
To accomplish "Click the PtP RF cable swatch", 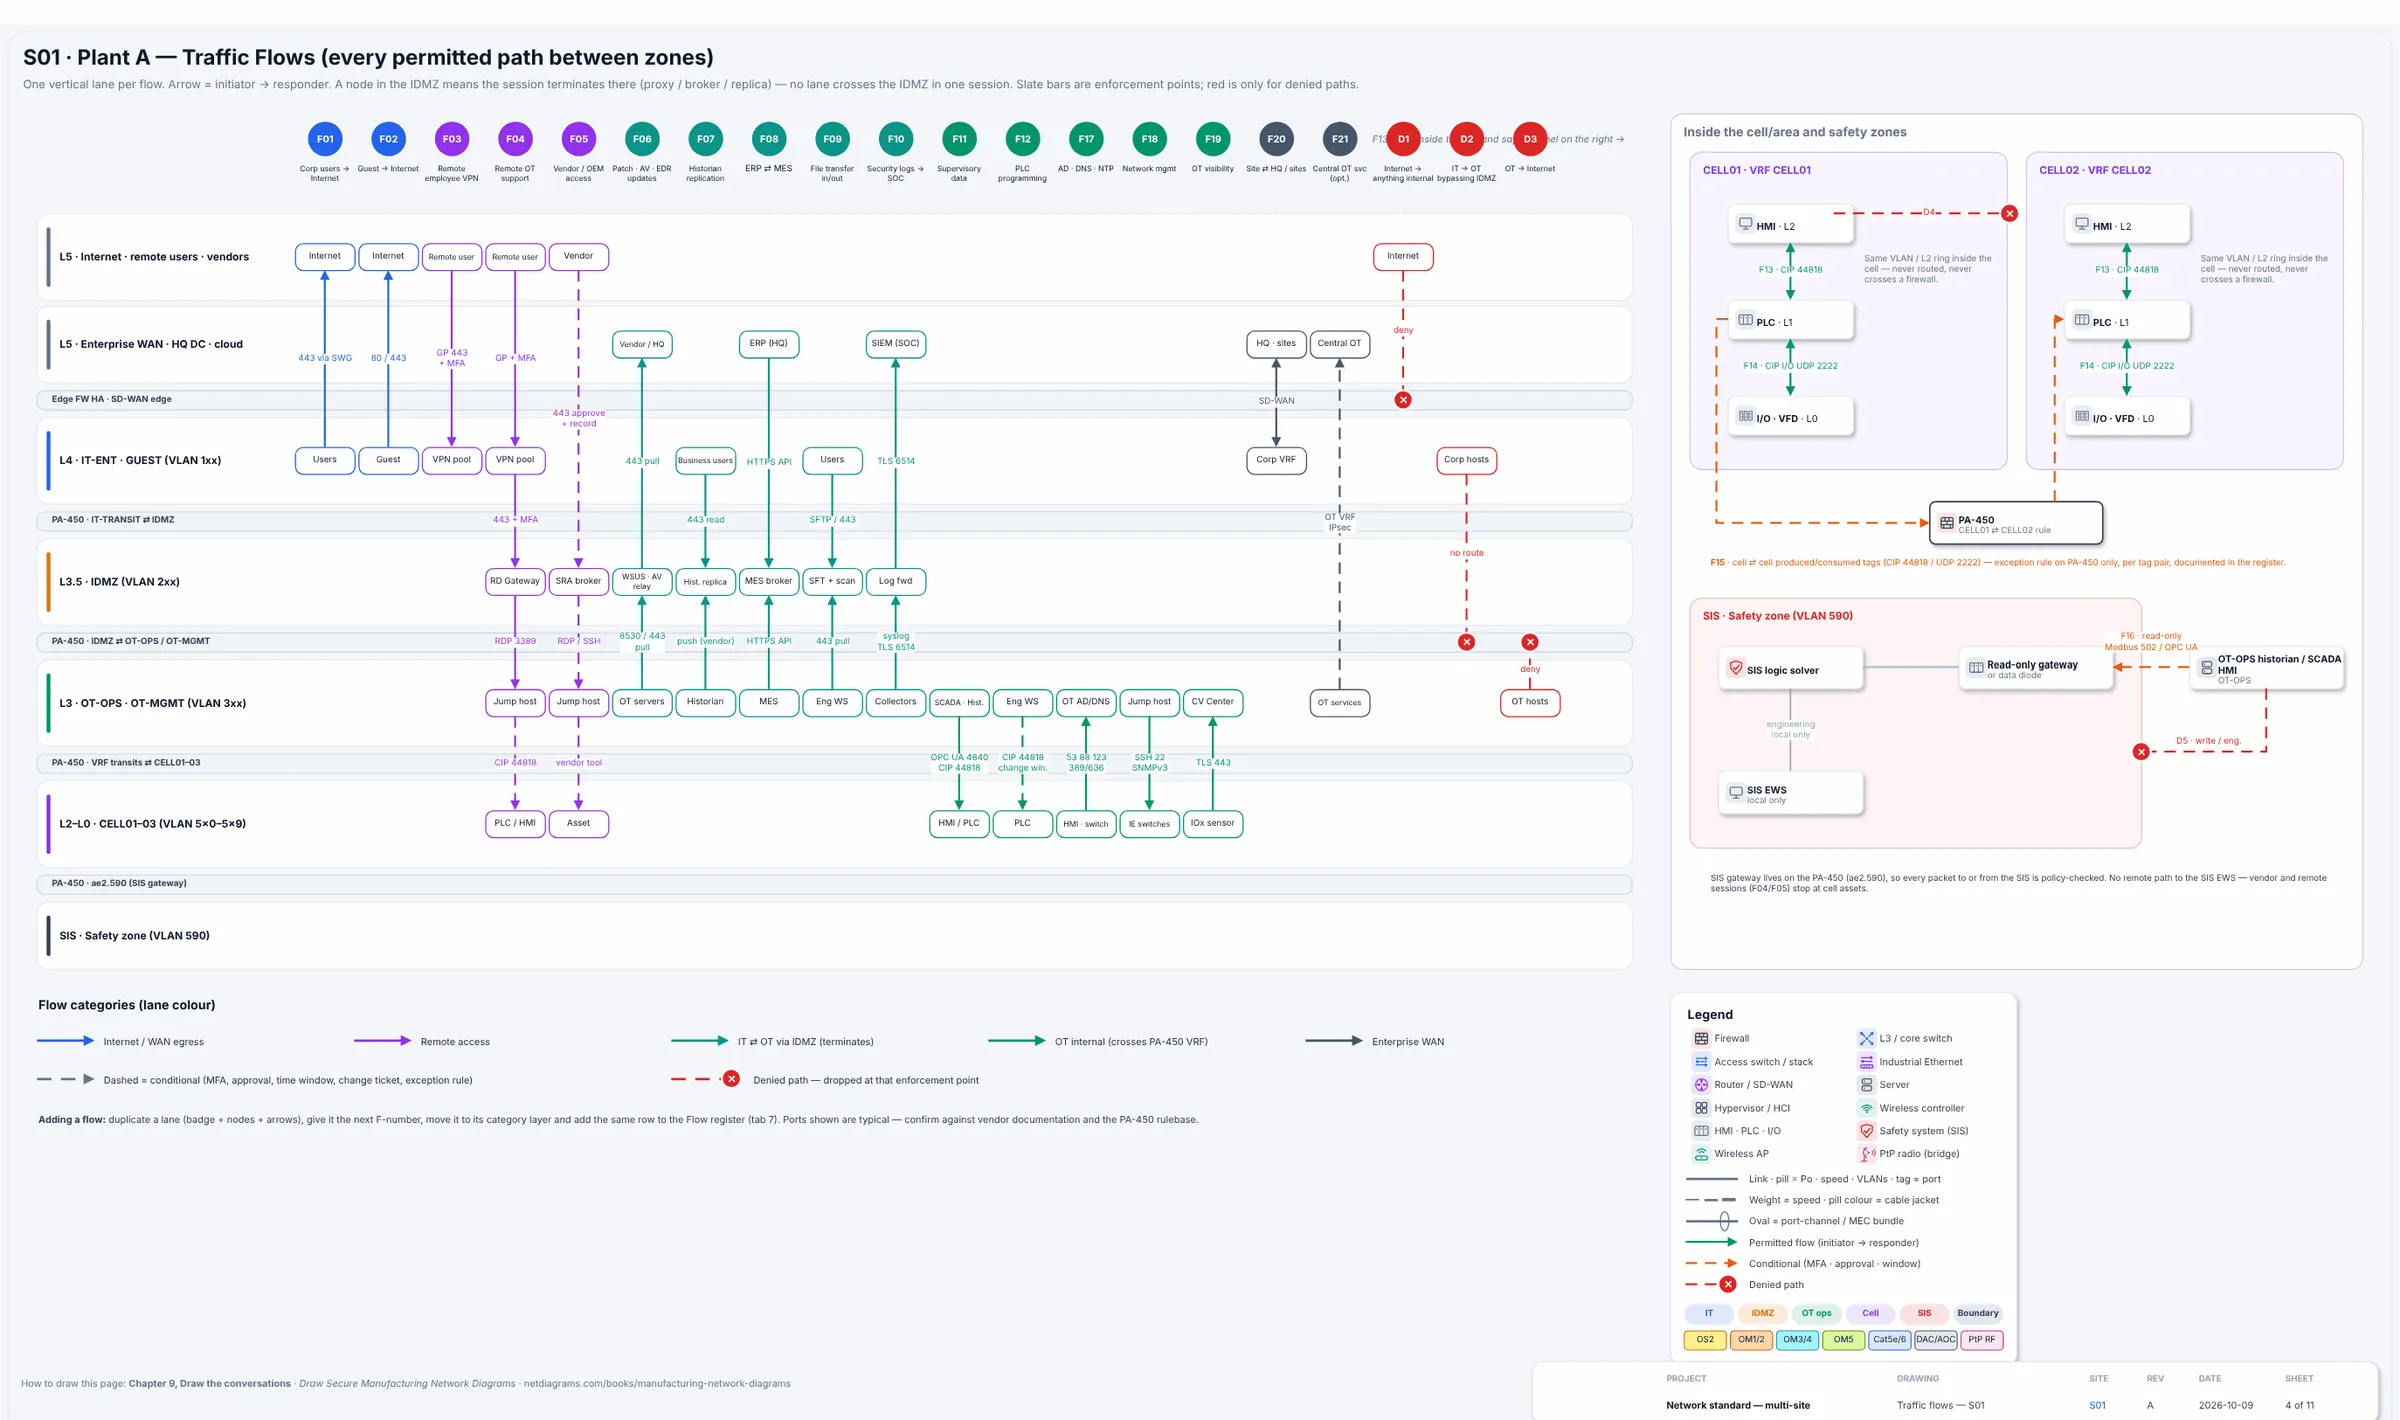I will (x=1982, y=1340).
